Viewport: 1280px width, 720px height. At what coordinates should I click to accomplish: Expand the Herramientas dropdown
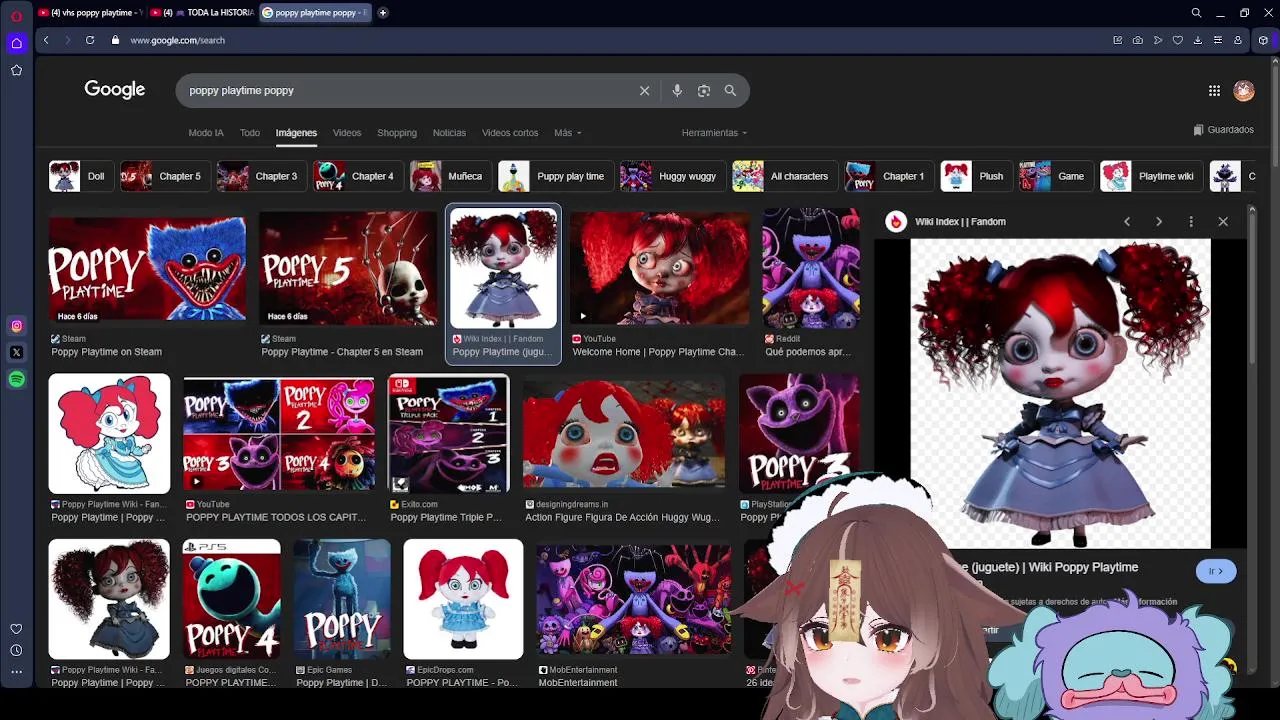714,133
